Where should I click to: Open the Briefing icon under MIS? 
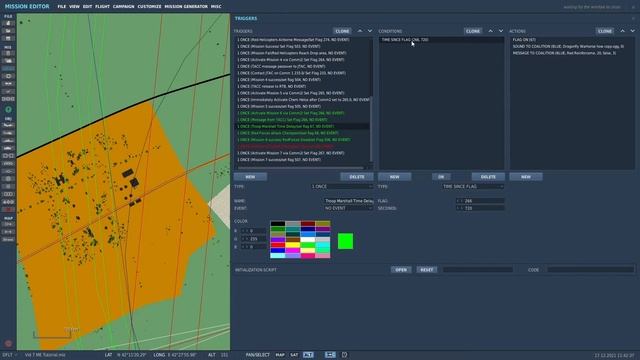[8, 53]
